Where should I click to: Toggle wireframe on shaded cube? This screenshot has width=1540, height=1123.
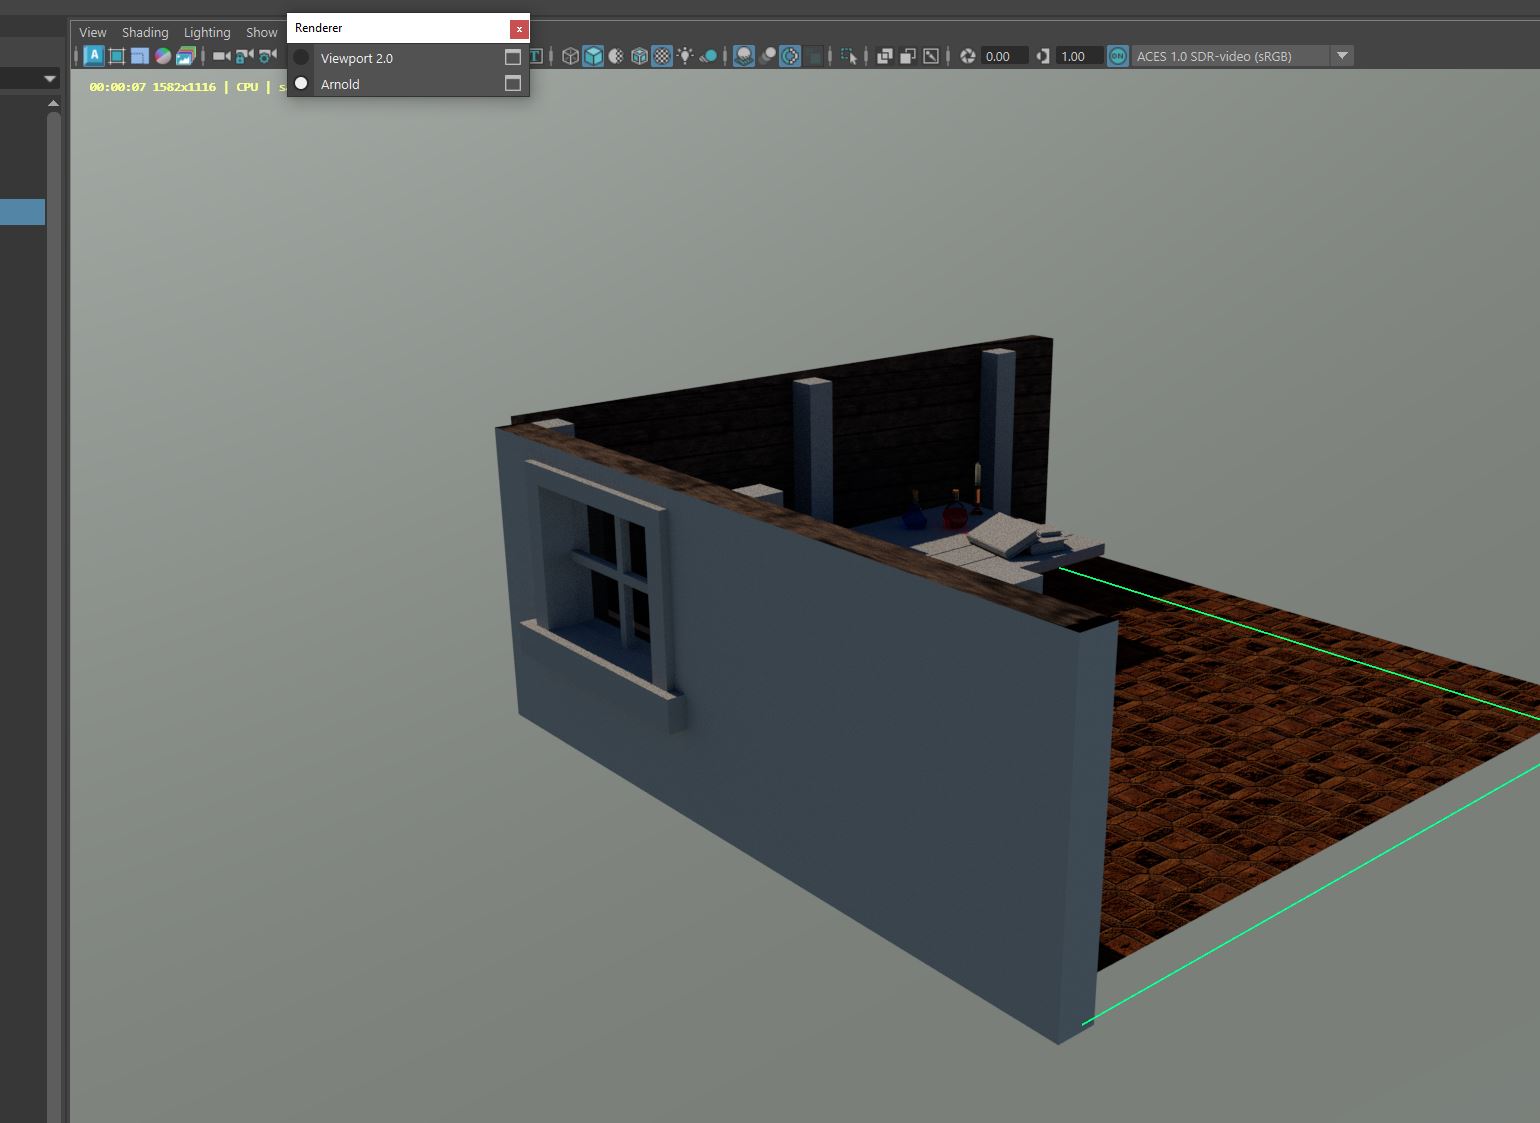point(639,56)
